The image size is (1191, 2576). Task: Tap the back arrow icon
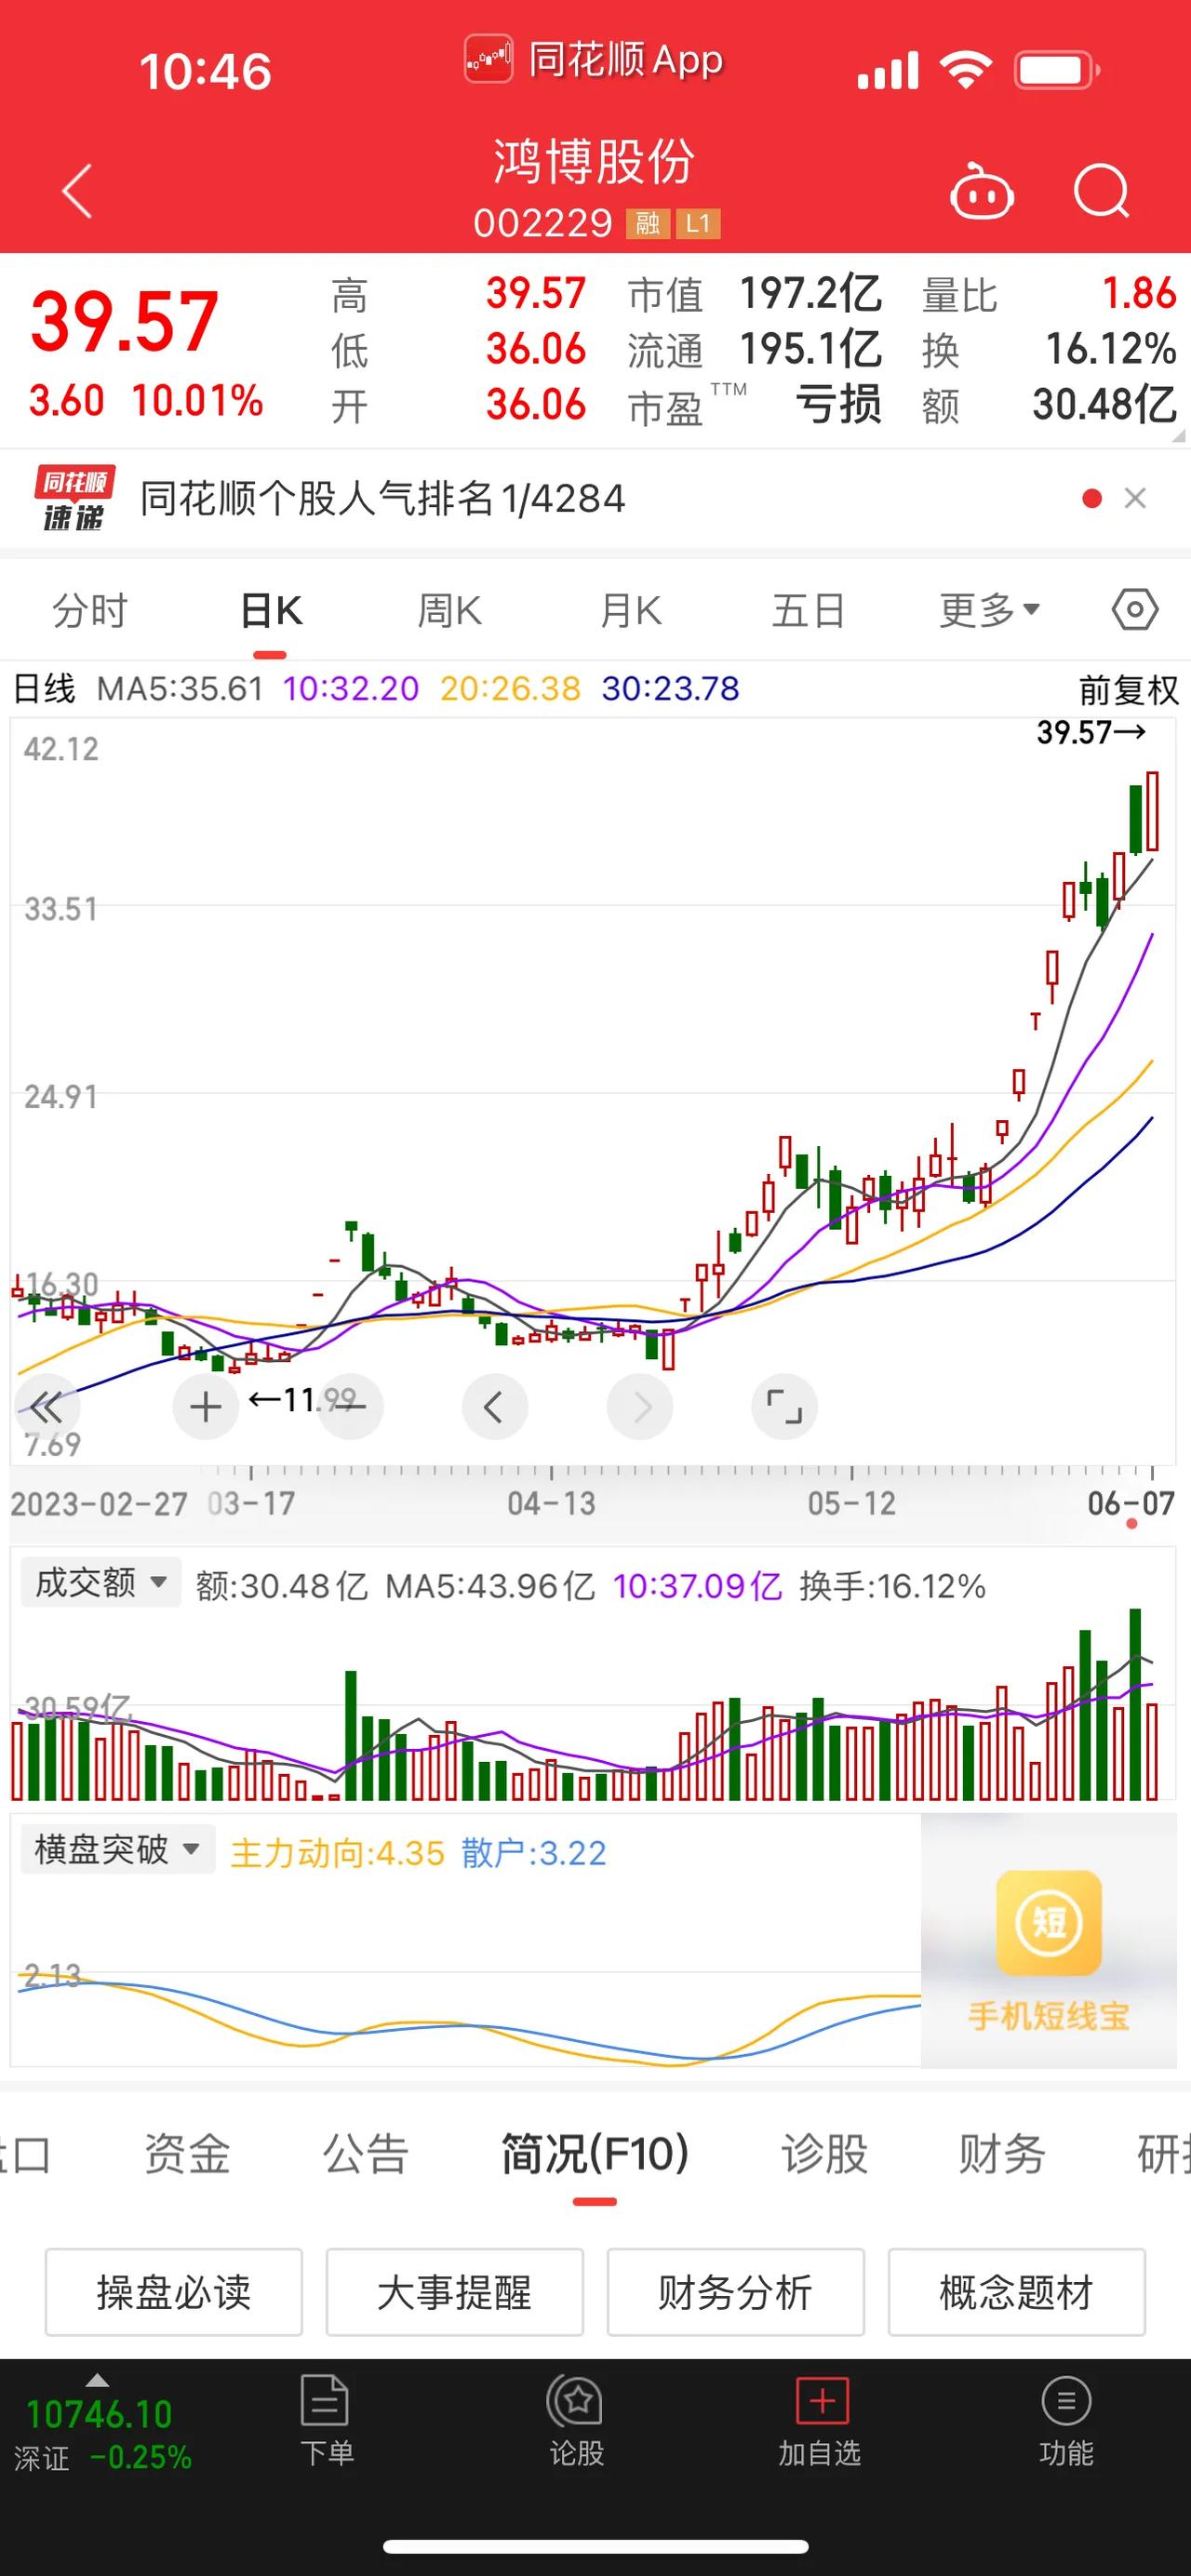point(77,190)
